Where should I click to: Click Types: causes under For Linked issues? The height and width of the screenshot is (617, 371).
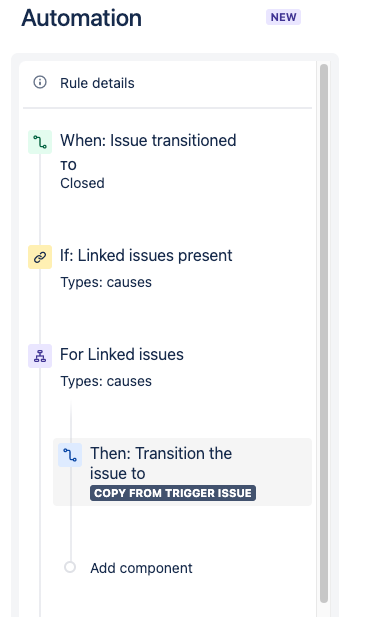coord(106,381)
